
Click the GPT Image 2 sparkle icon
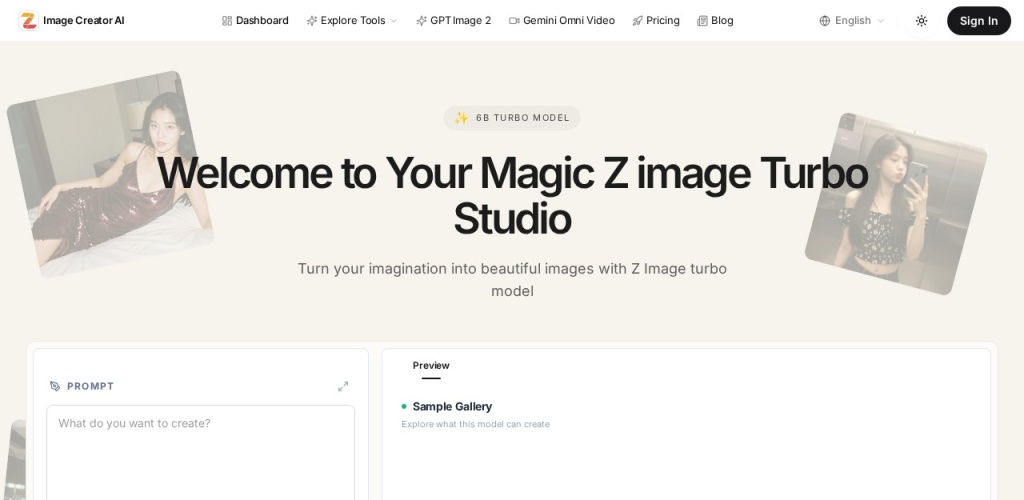click(422, 21)
